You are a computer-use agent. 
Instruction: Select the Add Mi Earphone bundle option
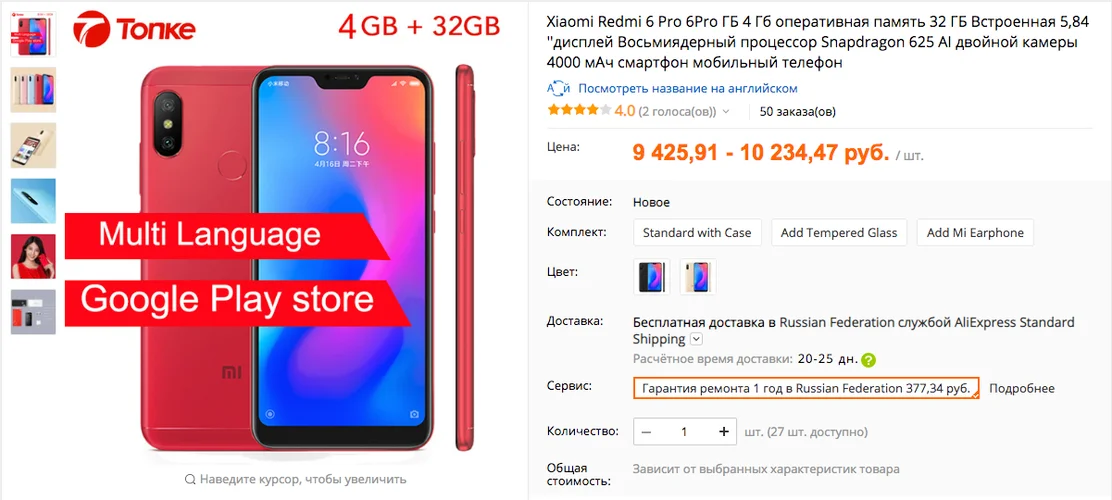975,233
